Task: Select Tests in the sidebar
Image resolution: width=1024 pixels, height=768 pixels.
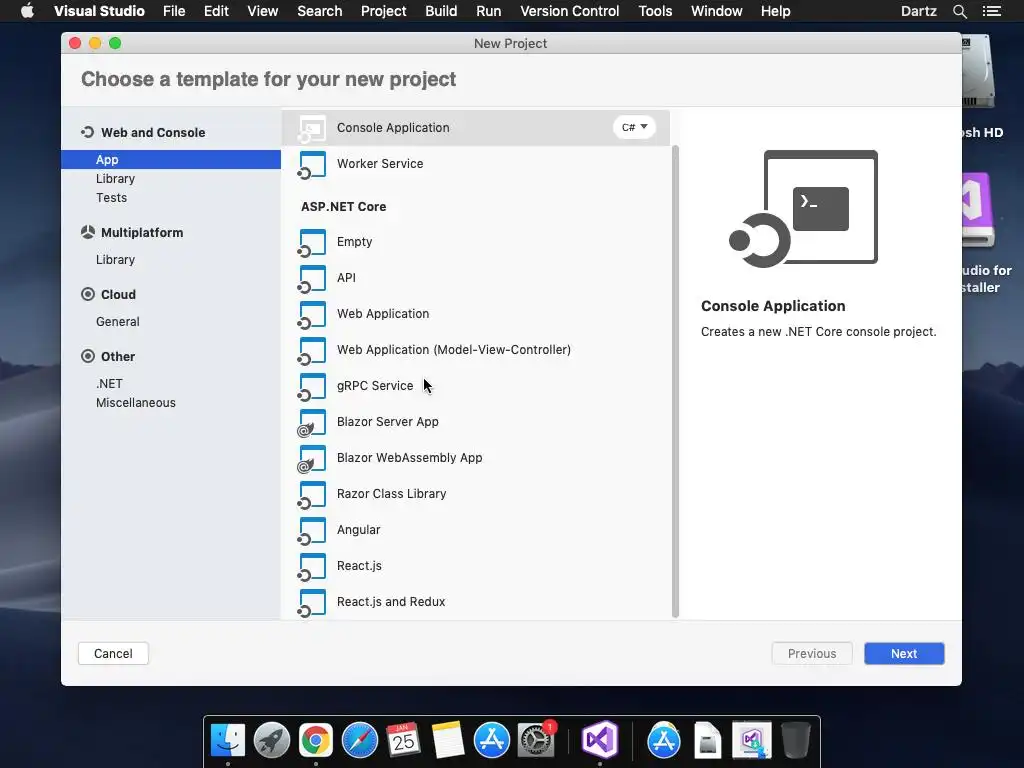Action: 171,197
